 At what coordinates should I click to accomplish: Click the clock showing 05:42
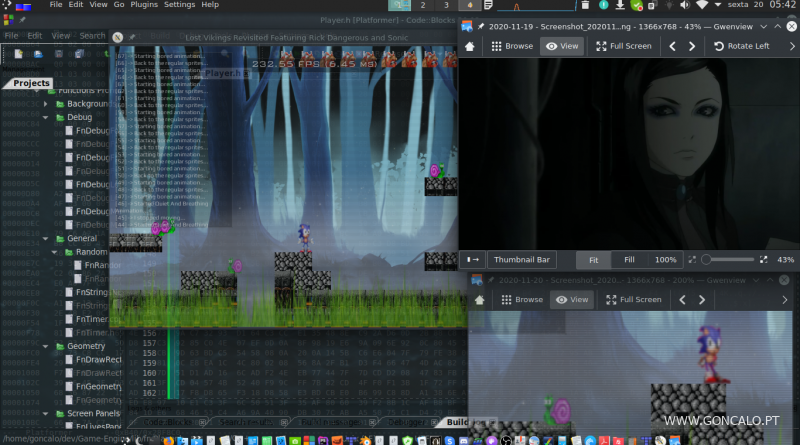click(x=782, y=5)
